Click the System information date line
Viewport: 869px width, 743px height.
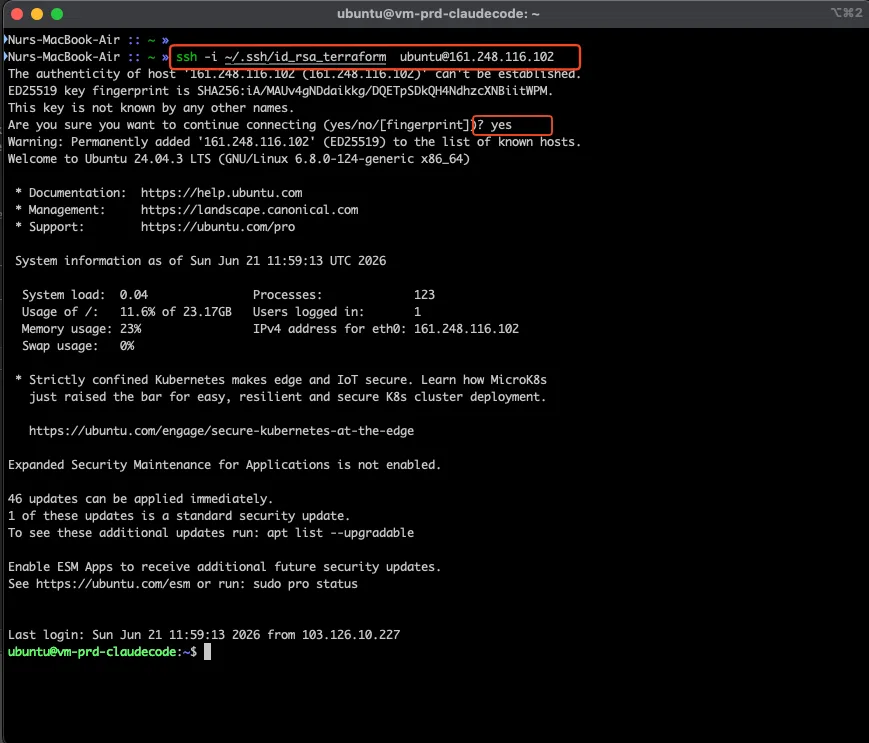click(x=201, y=261)
